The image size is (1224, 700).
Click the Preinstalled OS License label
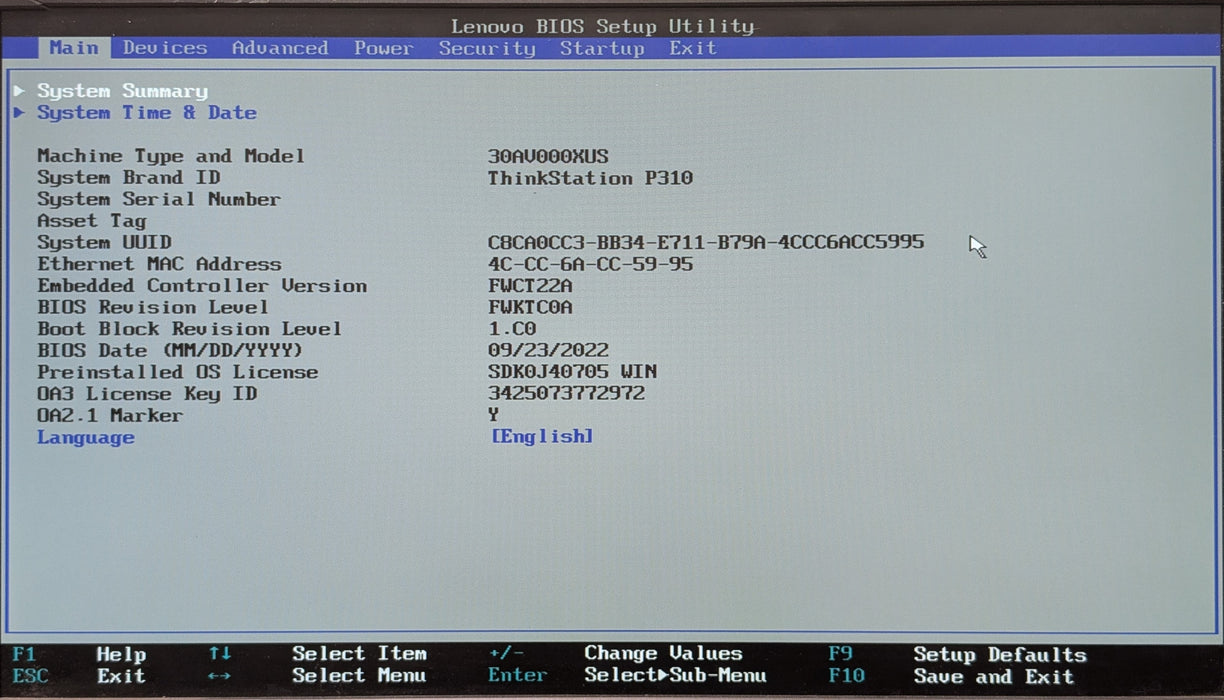177,373
